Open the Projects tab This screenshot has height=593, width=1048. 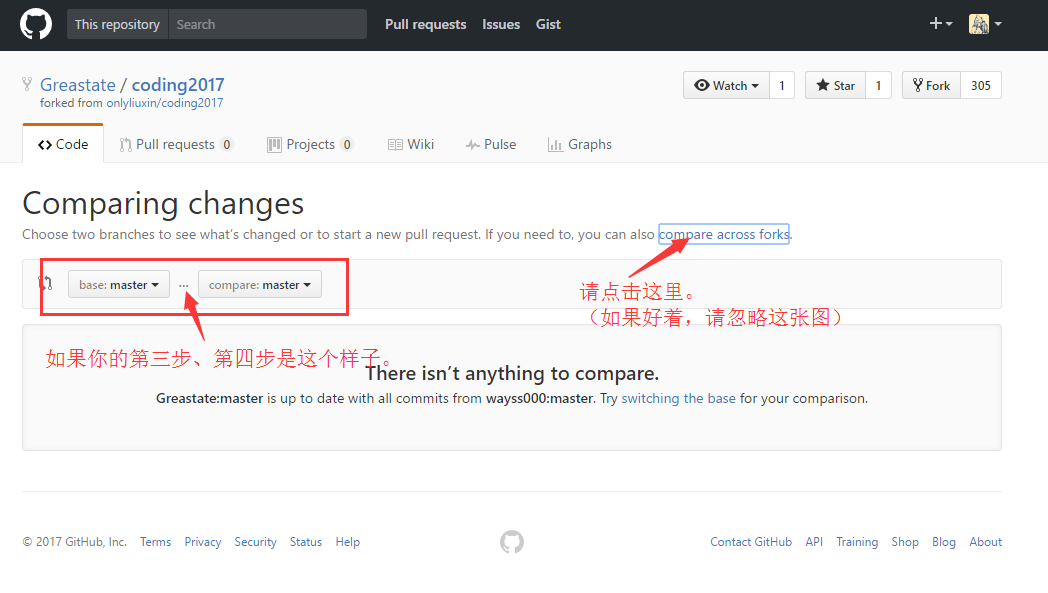[x=310, y=144]
